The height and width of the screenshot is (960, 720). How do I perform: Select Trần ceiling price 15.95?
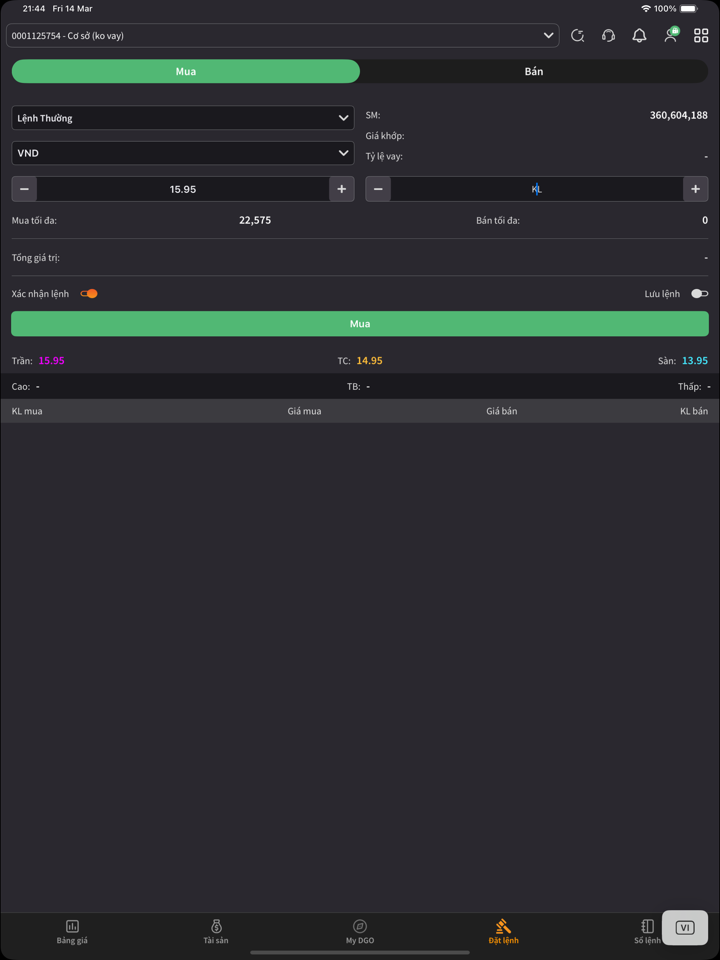point(51,361)
